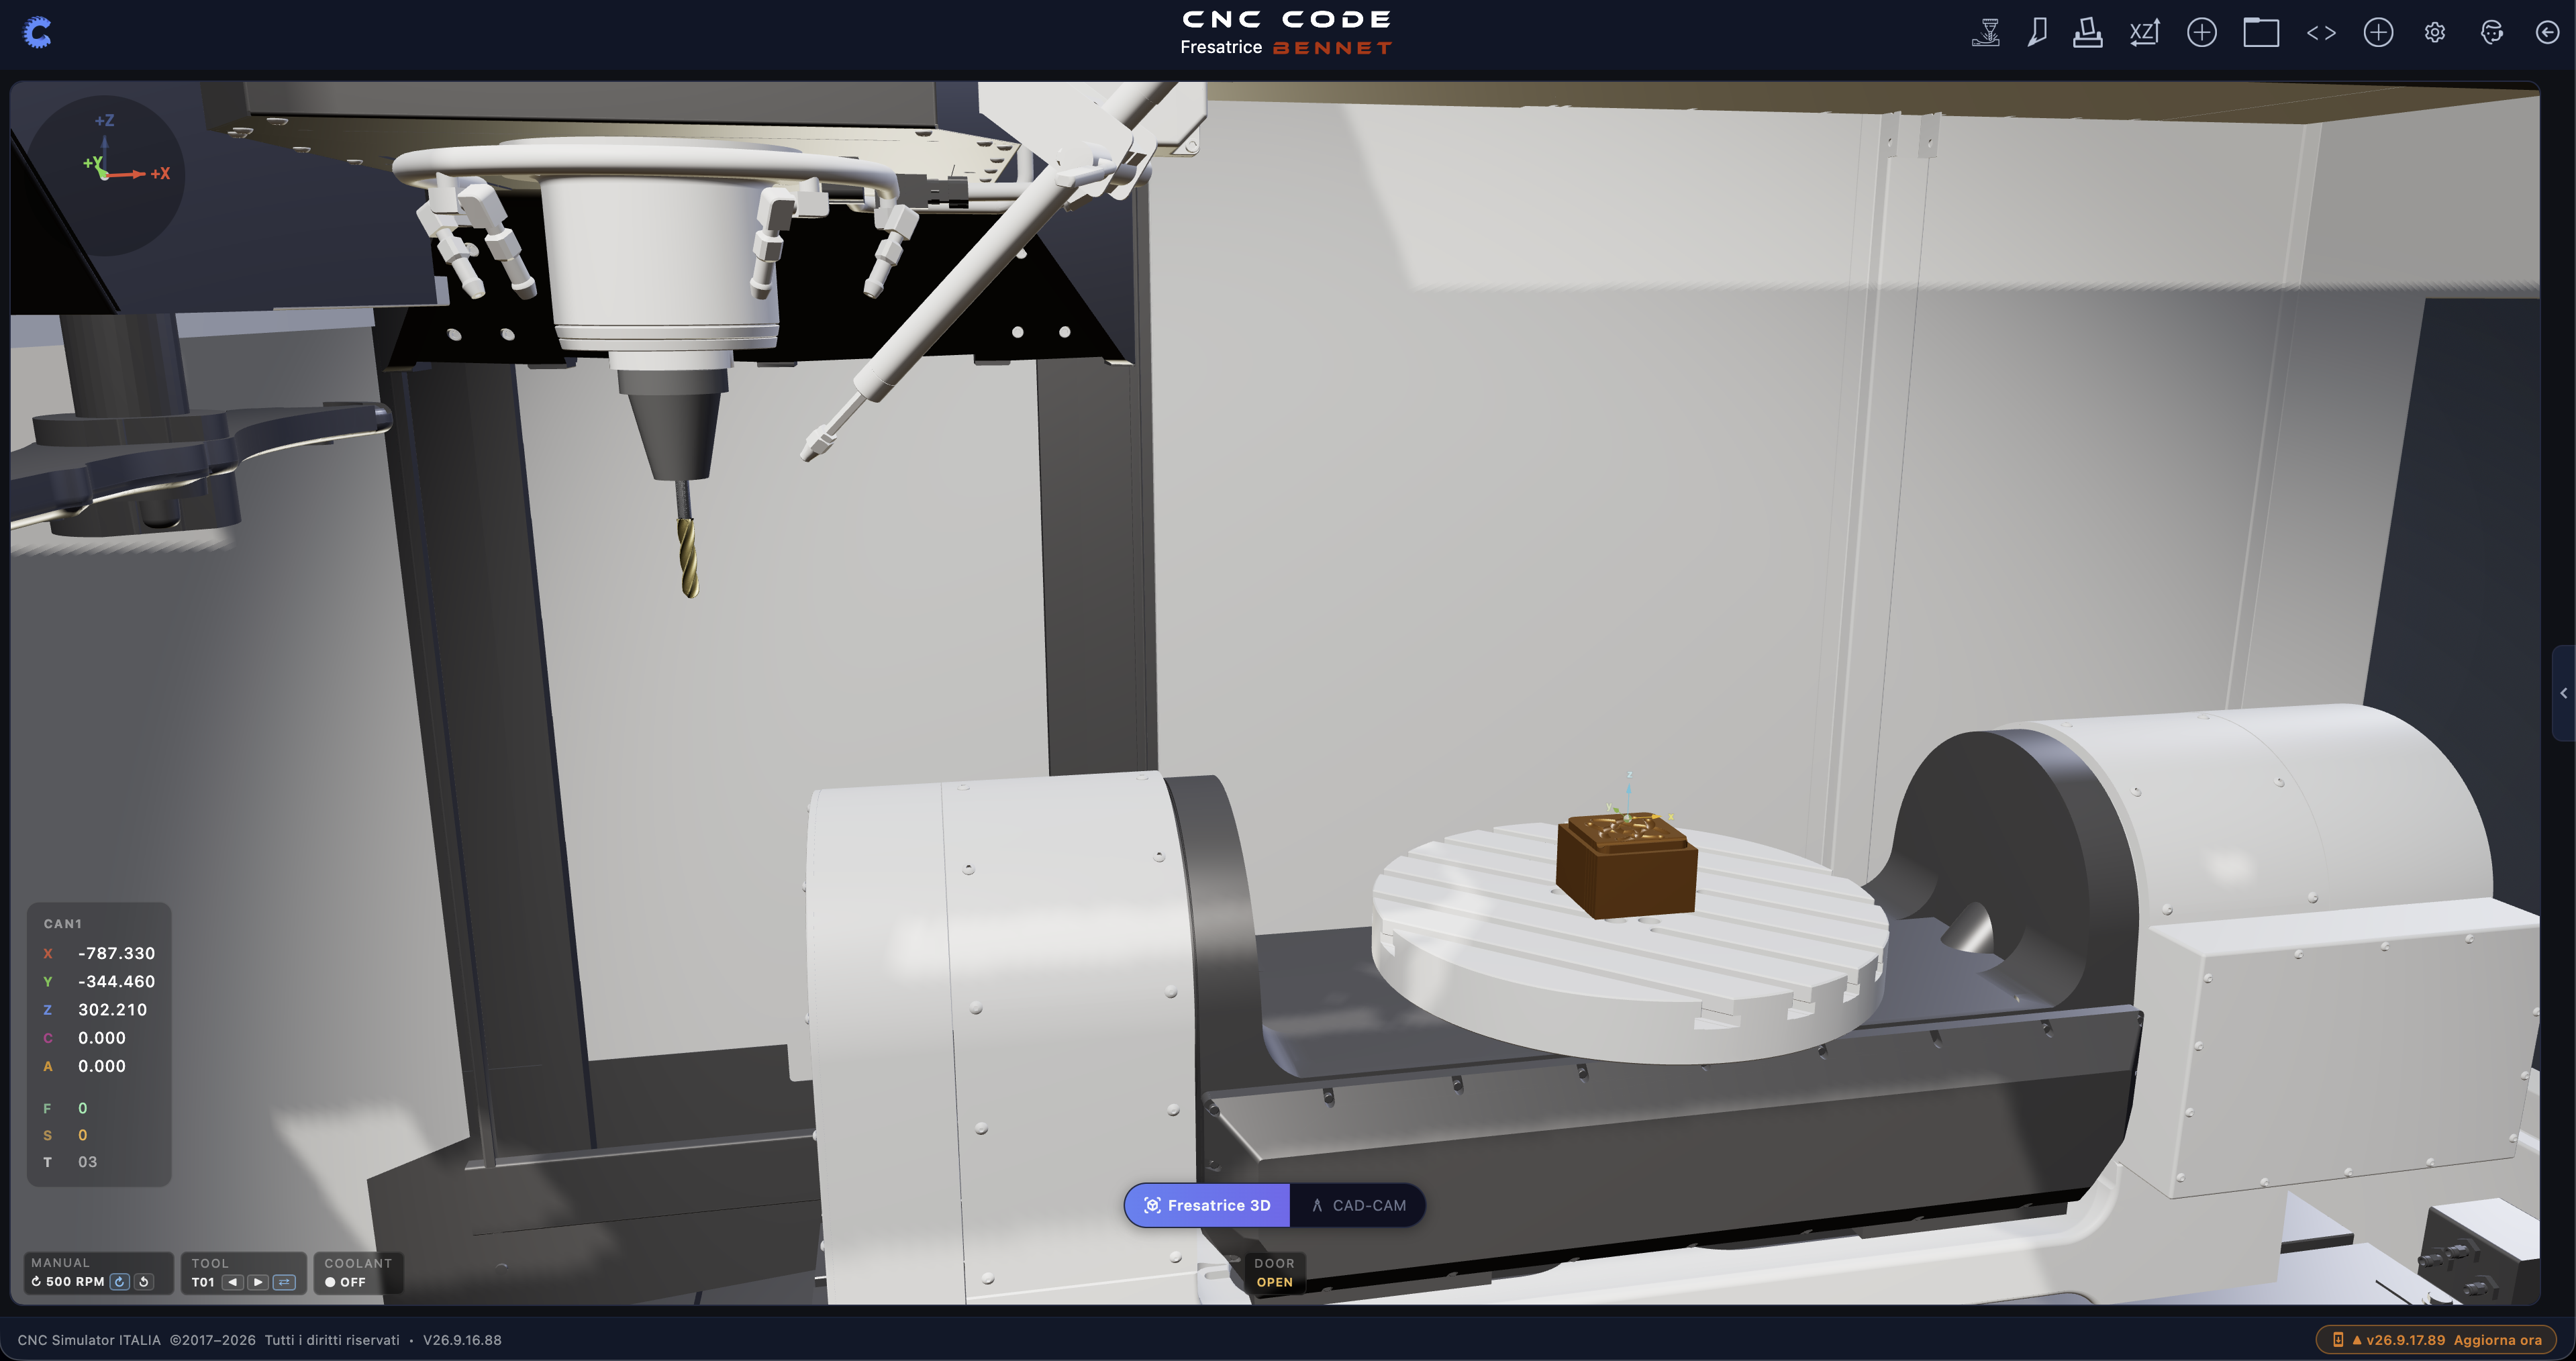This screenshot has height=1361, width=2576.
Task: Click the brown workpiece on rotary table
Action: [1627, 865]
